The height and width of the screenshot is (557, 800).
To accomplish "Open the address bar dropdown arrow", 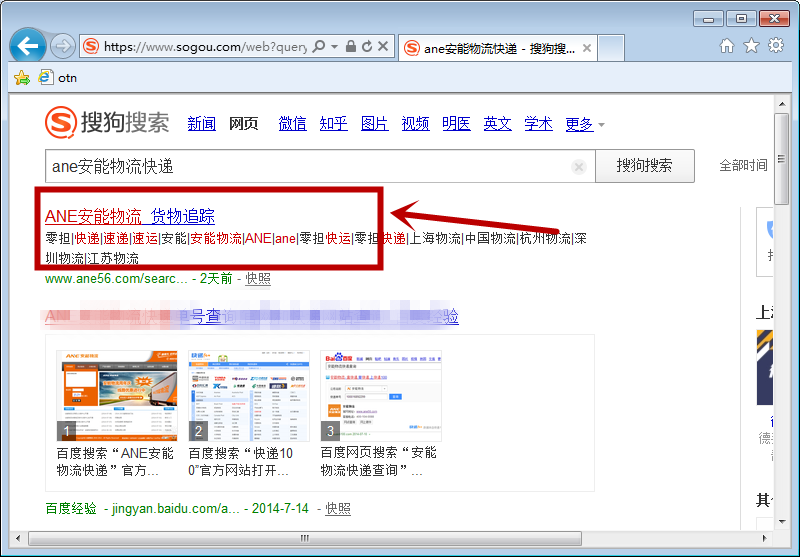I will (x=335, y=46).
